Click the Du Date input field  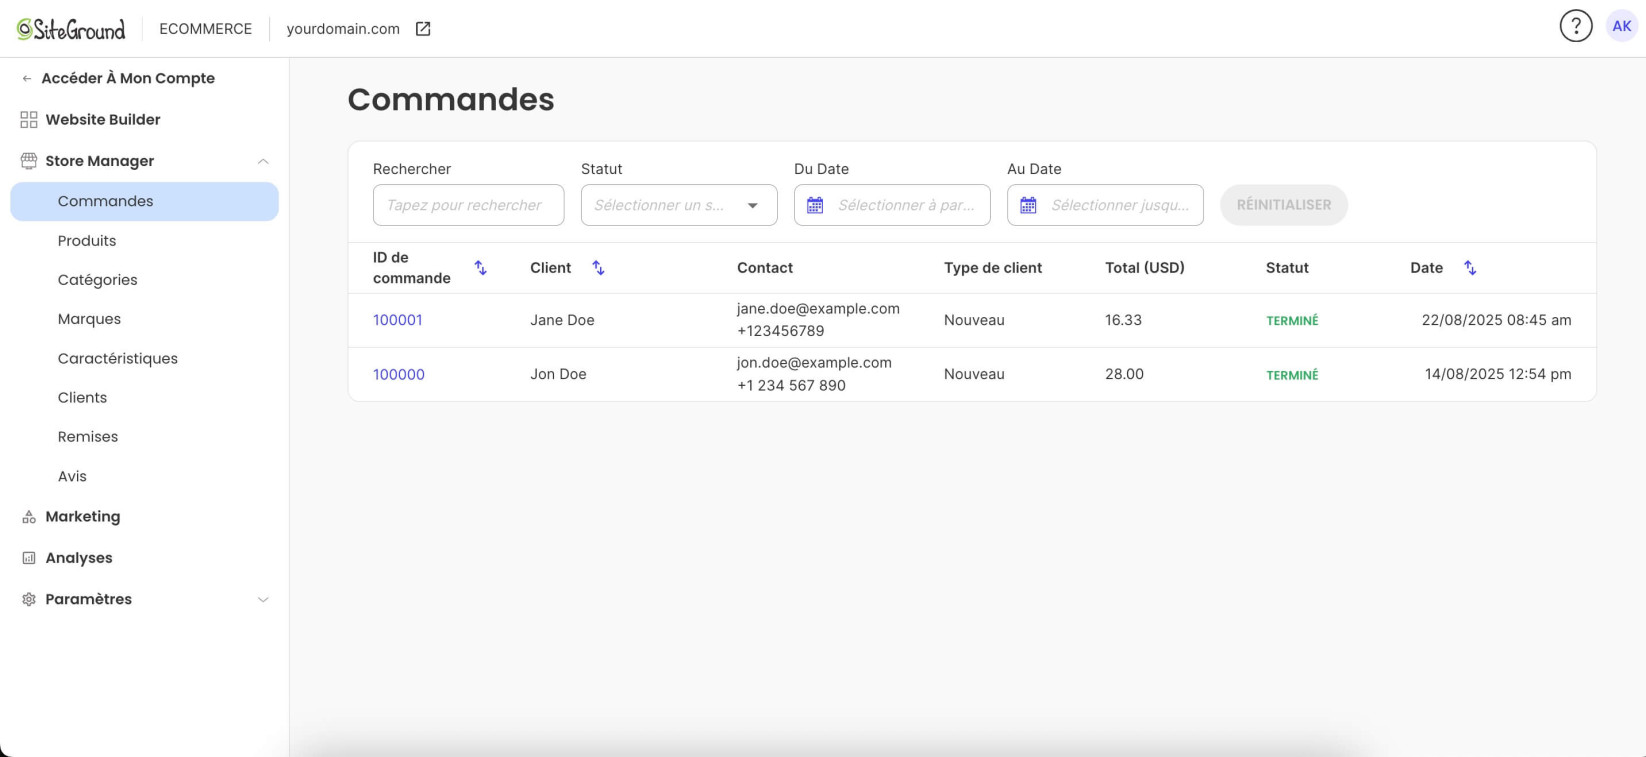point(892,205)
